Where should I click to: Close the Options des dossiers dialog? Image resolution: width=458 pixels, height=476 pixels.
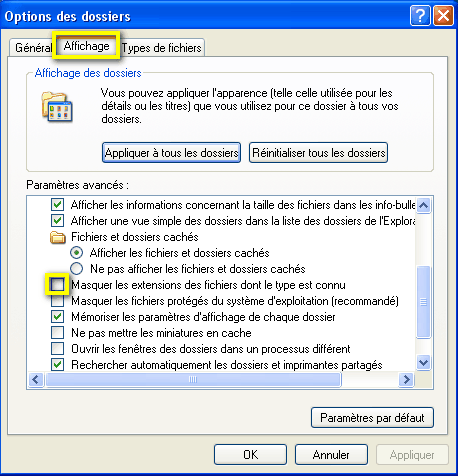pyautogui.click(x=443, y=15)
